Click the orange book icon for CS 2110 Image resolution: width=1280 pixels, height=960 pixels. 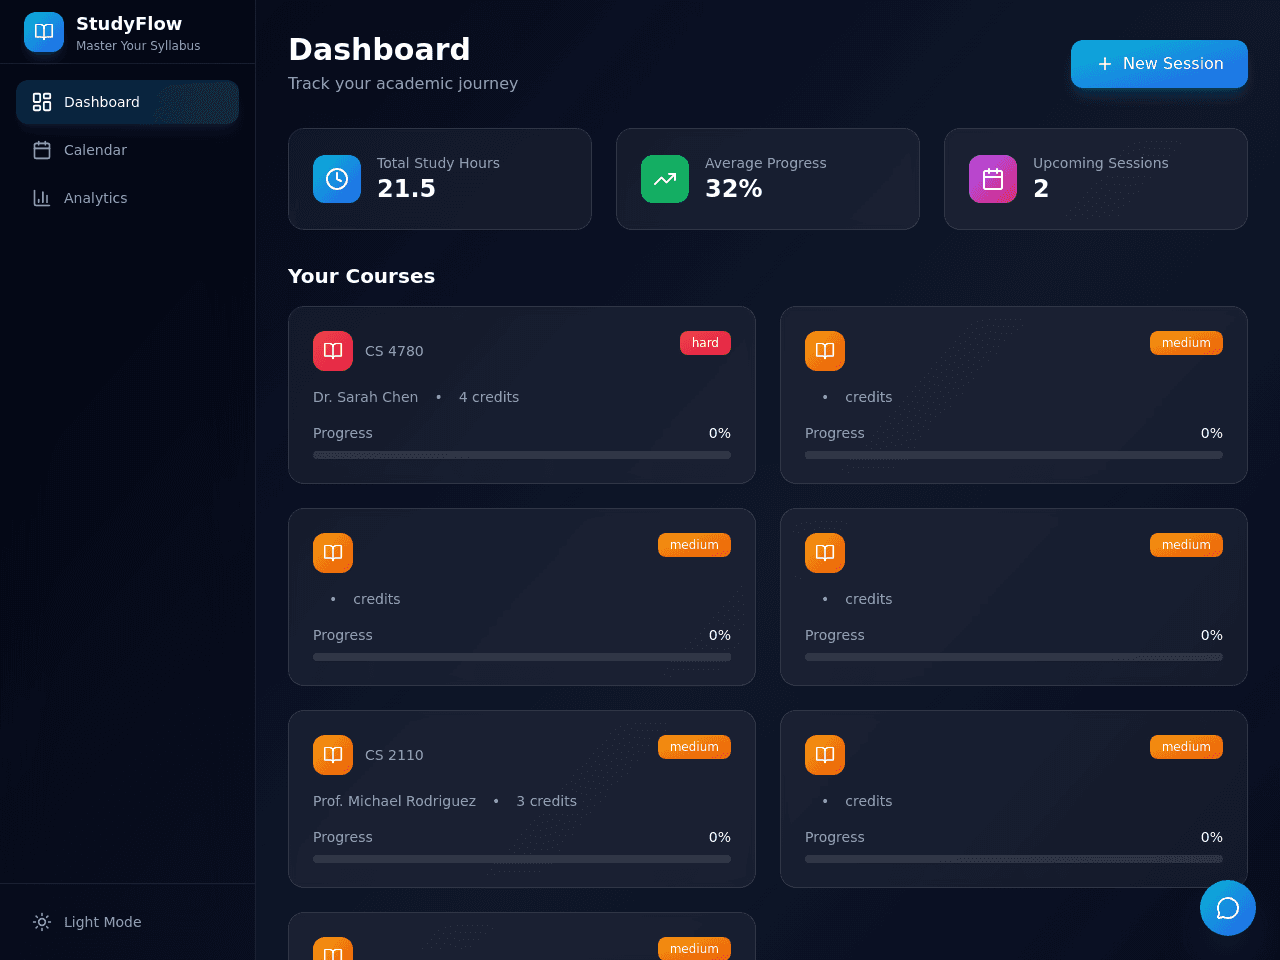(x=333, y=755)
